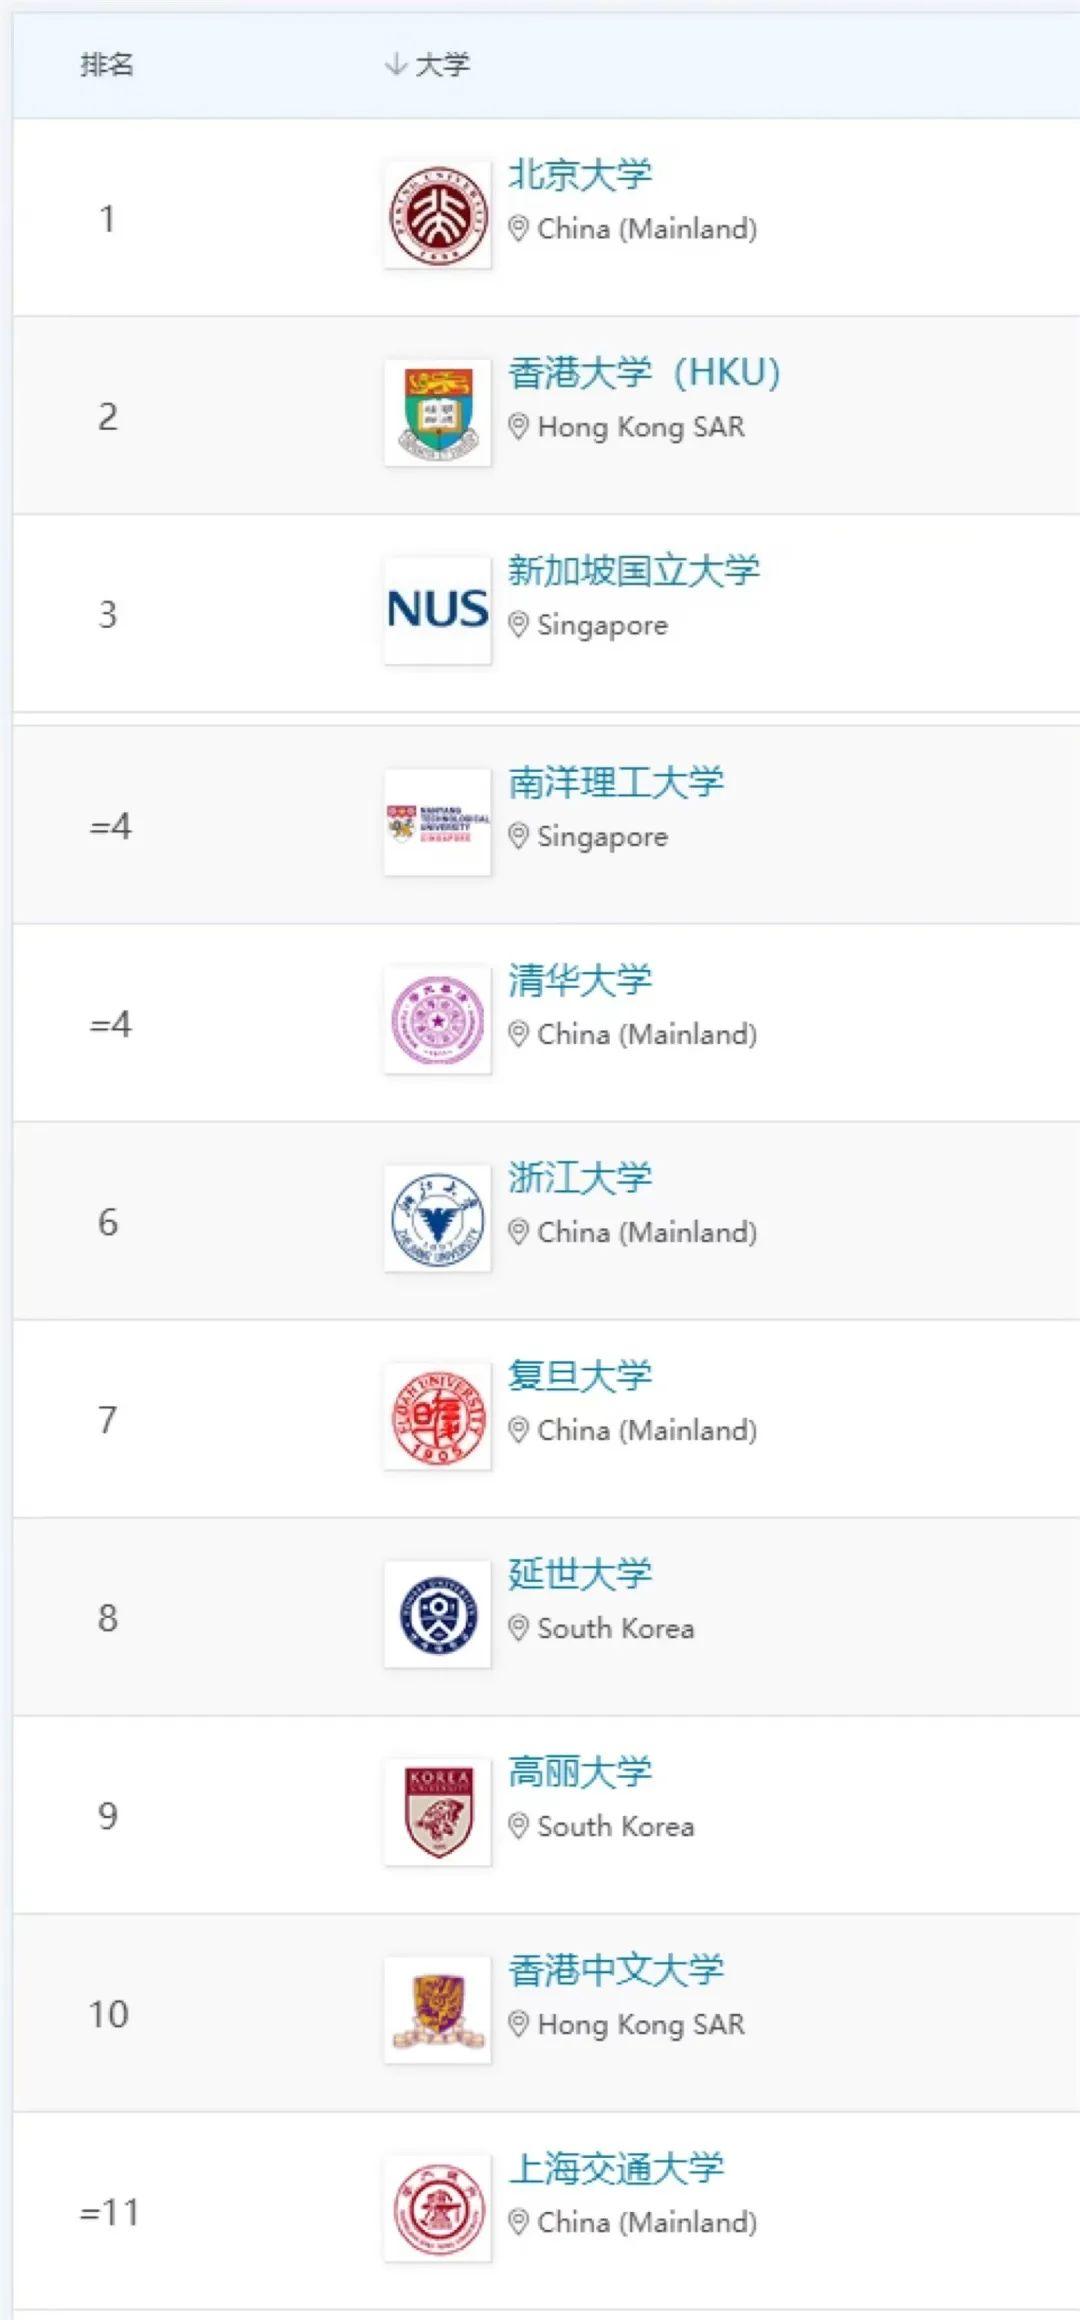Click the location pin beside Singapore for NUS

pyautogui.click(x=519, y=625)
